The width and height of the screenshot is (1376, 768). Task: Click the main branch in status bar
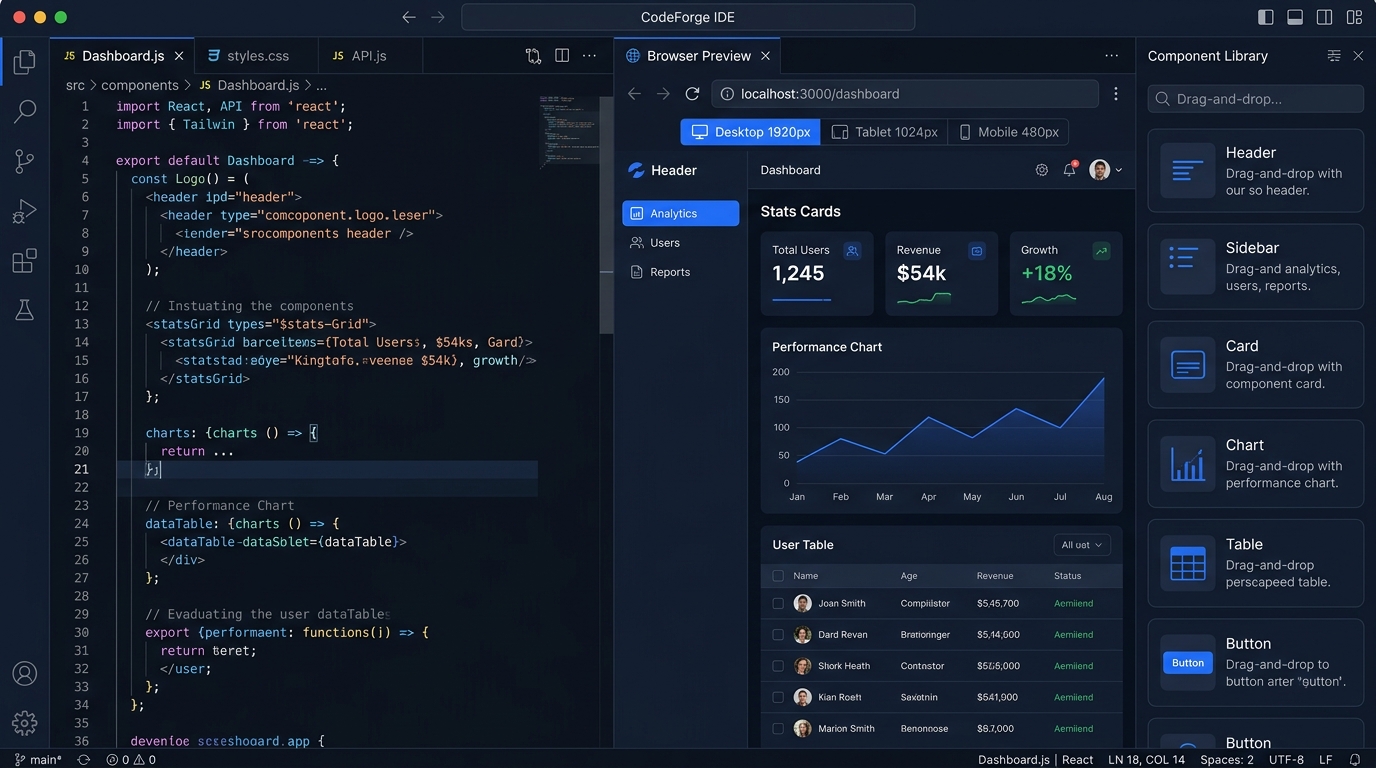pos(38,760)
